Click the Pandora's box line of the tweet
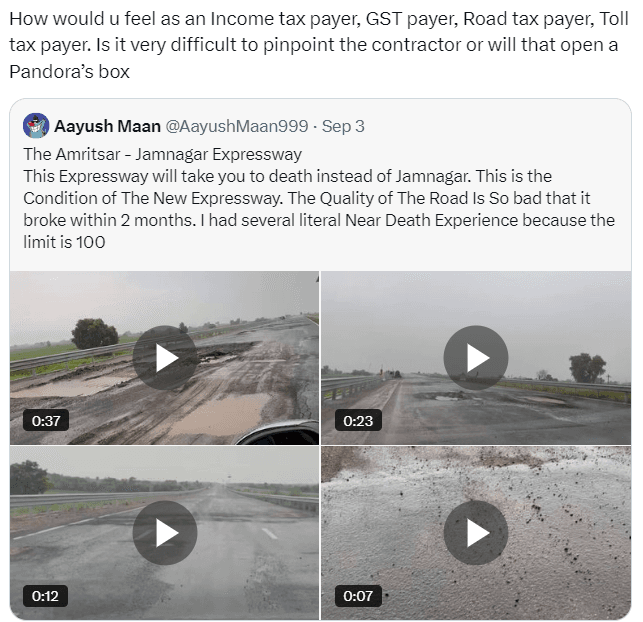Screen dimensions: 643x622 [x=69, y=72]
